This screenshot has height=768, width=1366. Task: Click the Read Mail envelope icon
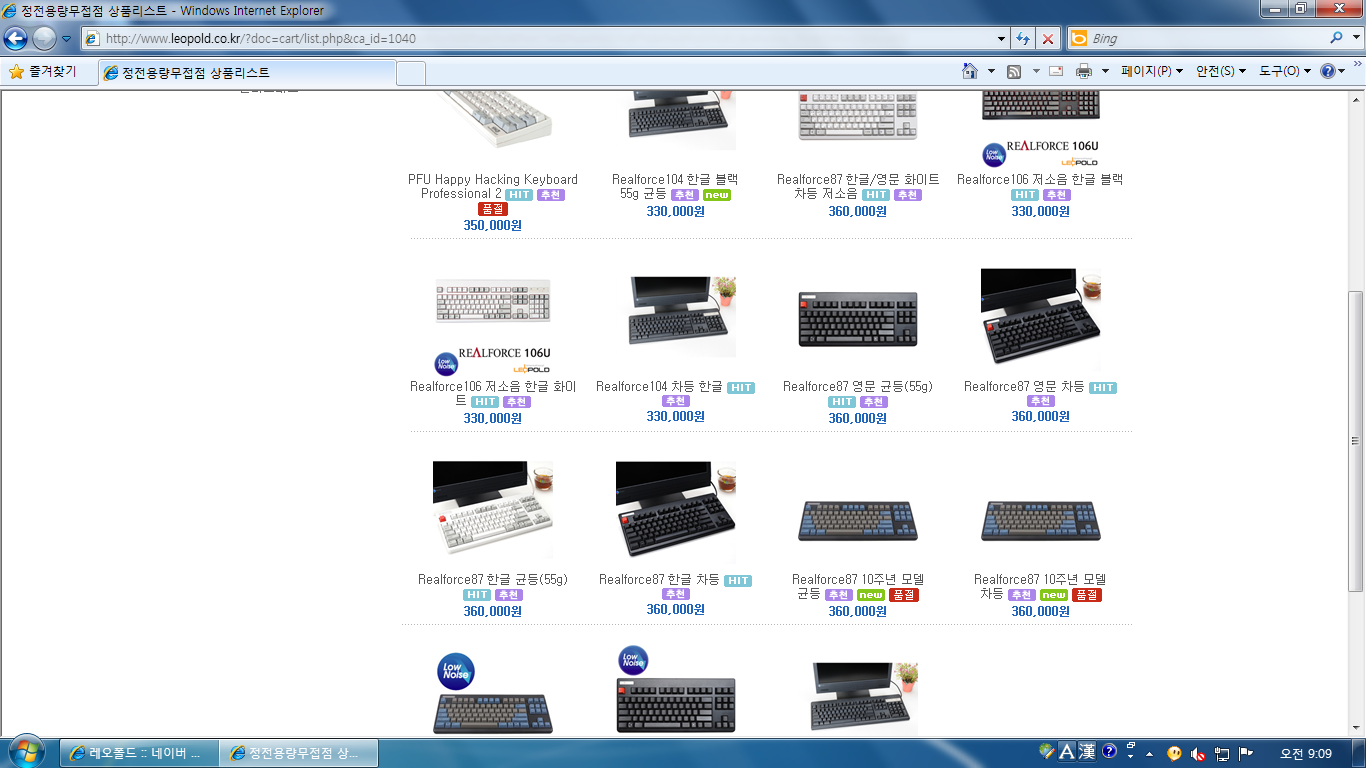(x=1056, y=71)
